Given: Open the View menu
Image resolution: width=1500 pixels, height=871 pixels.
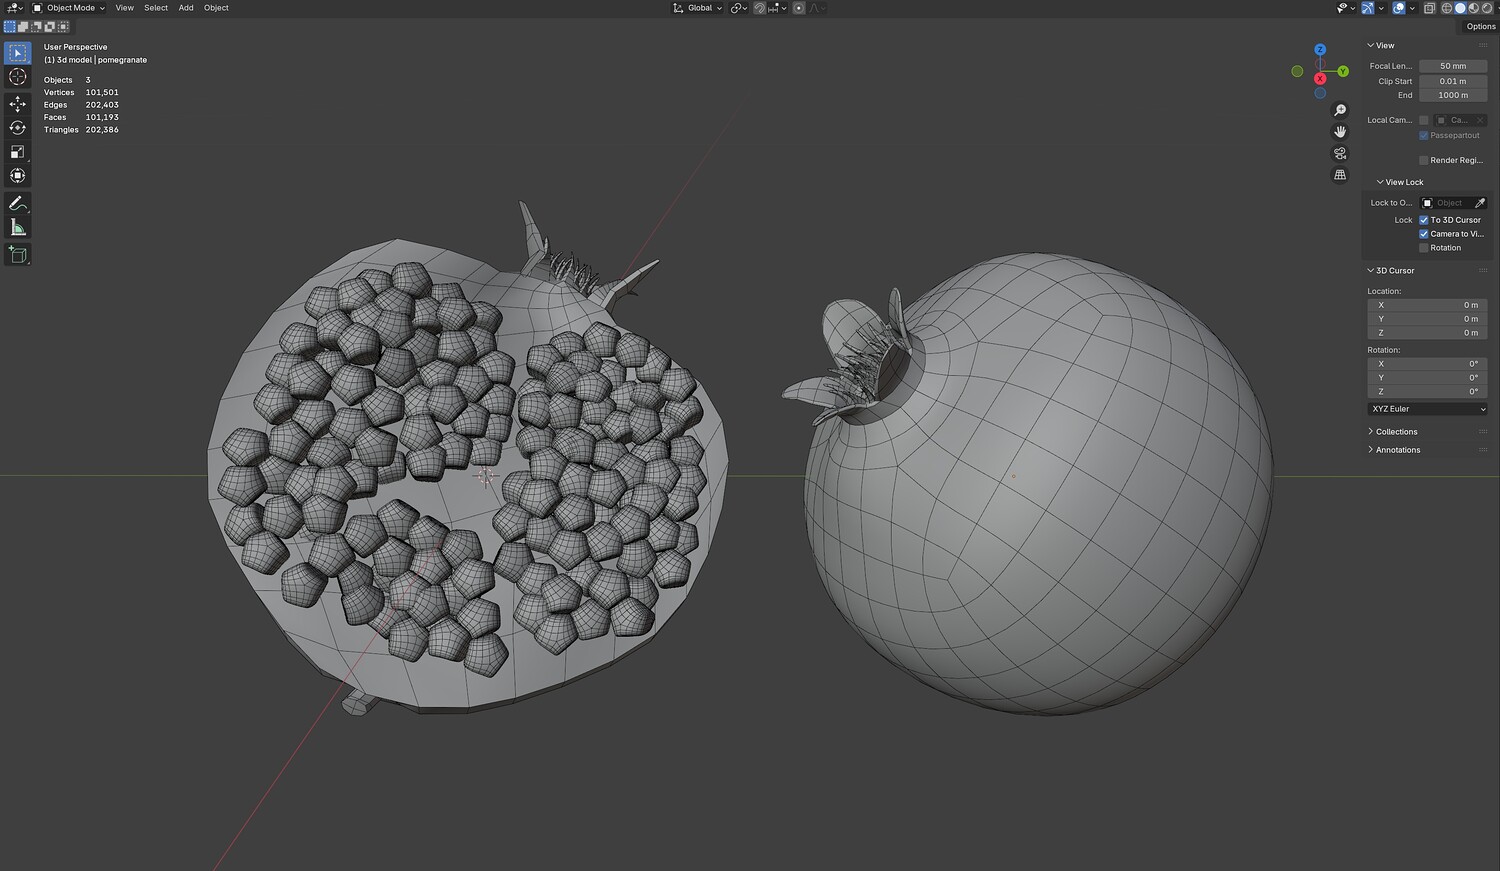Looking at the screenshot, I should click(124, 8).
